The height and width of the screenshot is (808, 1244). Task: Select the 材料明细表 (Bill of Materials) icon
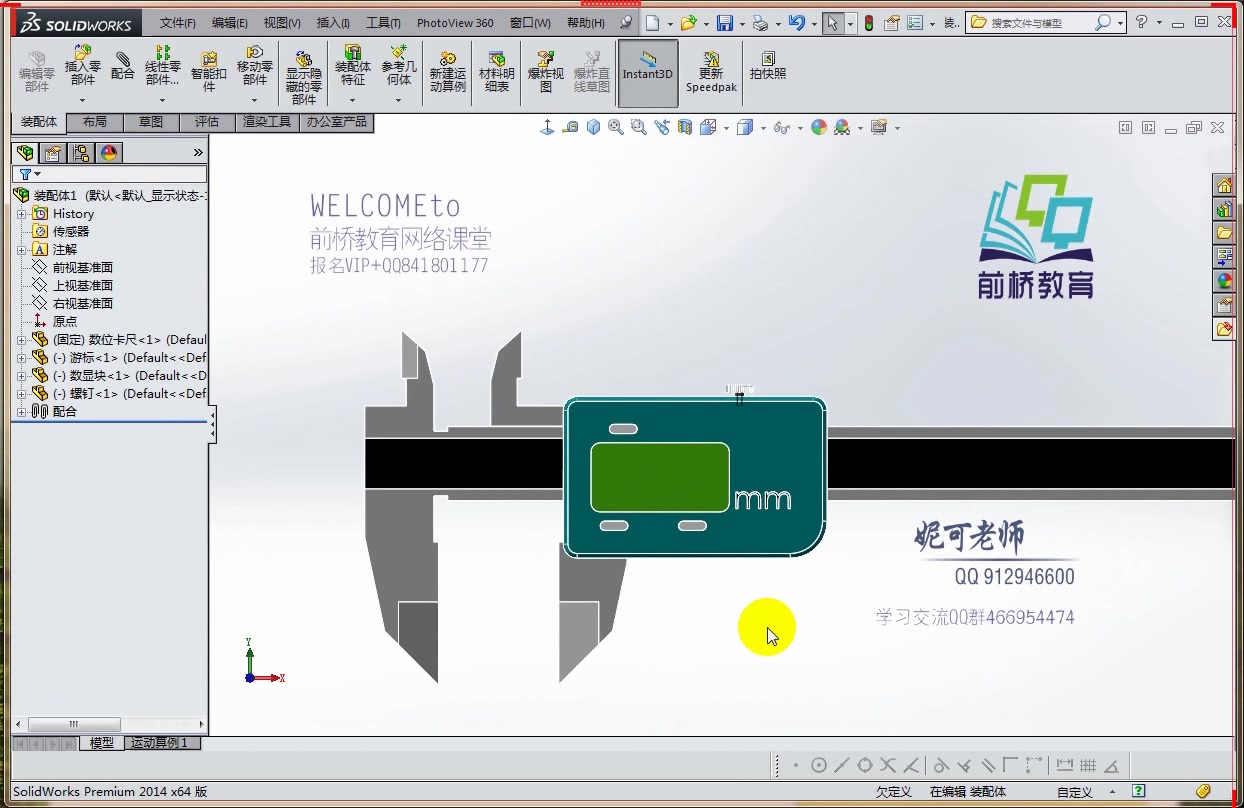point(495,70)
